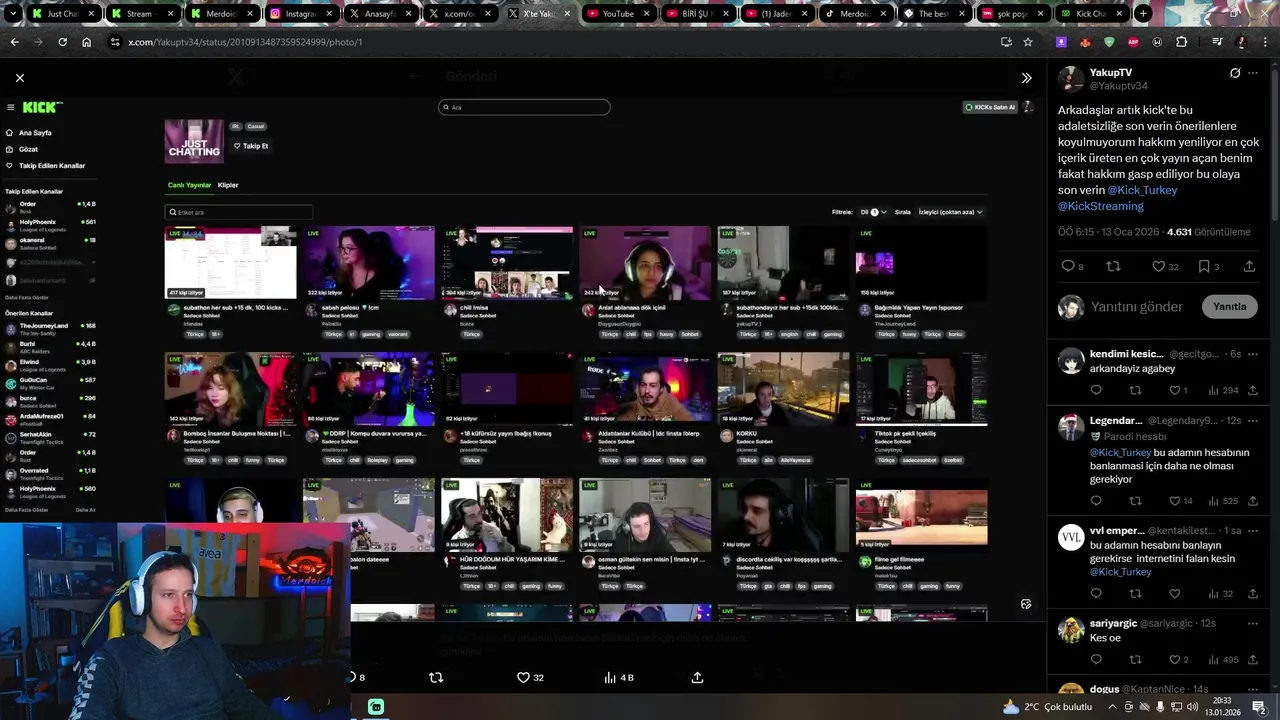Like the 'arkandayiz agabey' reply
The image size is (1280, 720).
[x=1178, y=390]
